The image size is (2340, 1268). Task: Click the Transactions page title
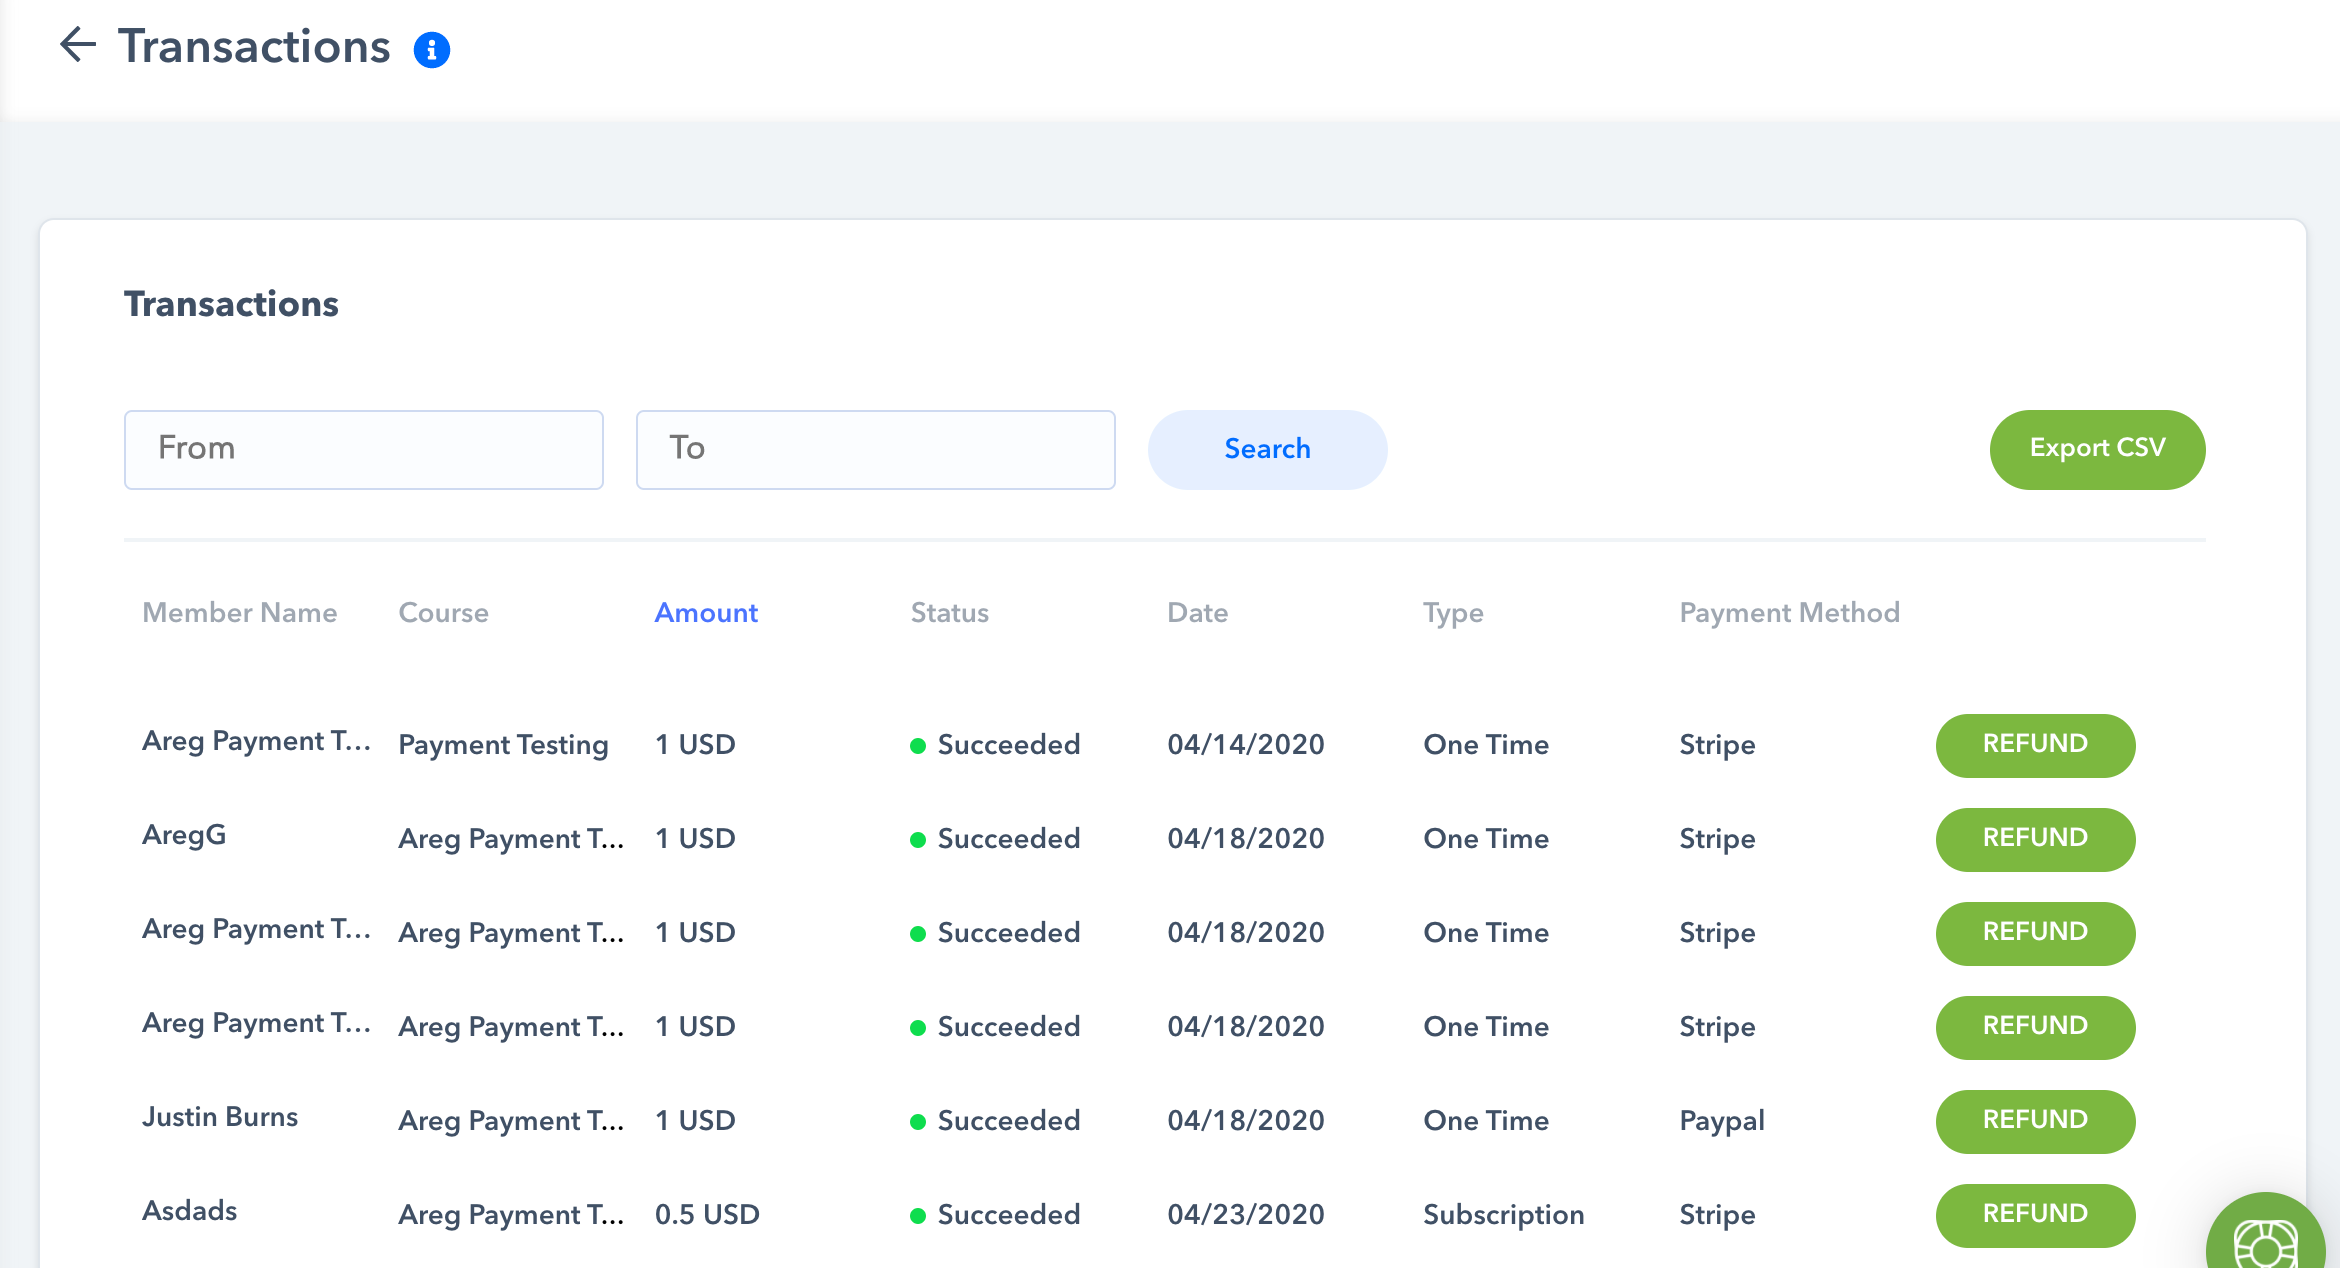(254, 47)
